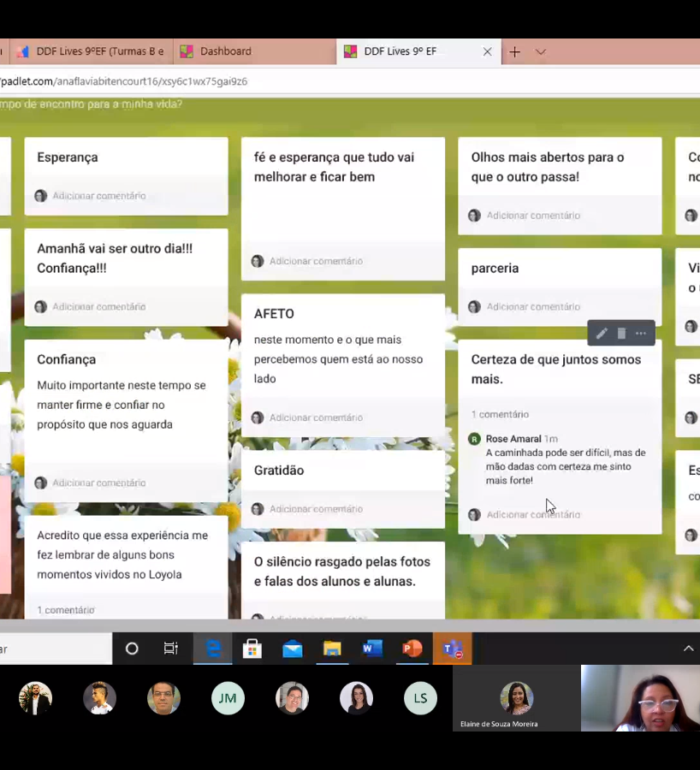This screenshot has height=770, width=700.
Task: Click the pencil edit icon on the post
Action: tap(601, 334)
